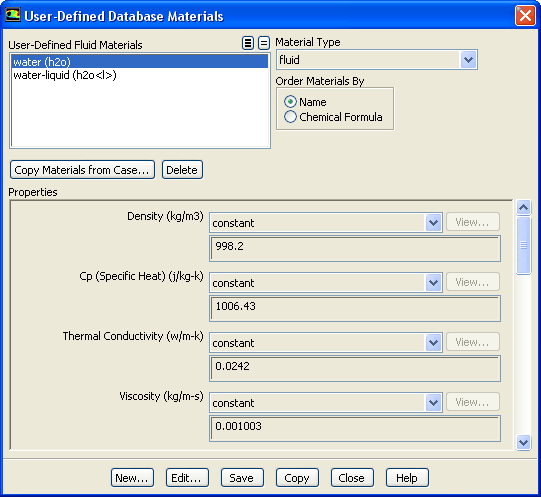
Task: Click the properties scrollbar down arrow
Action: [x=523, y=442]
